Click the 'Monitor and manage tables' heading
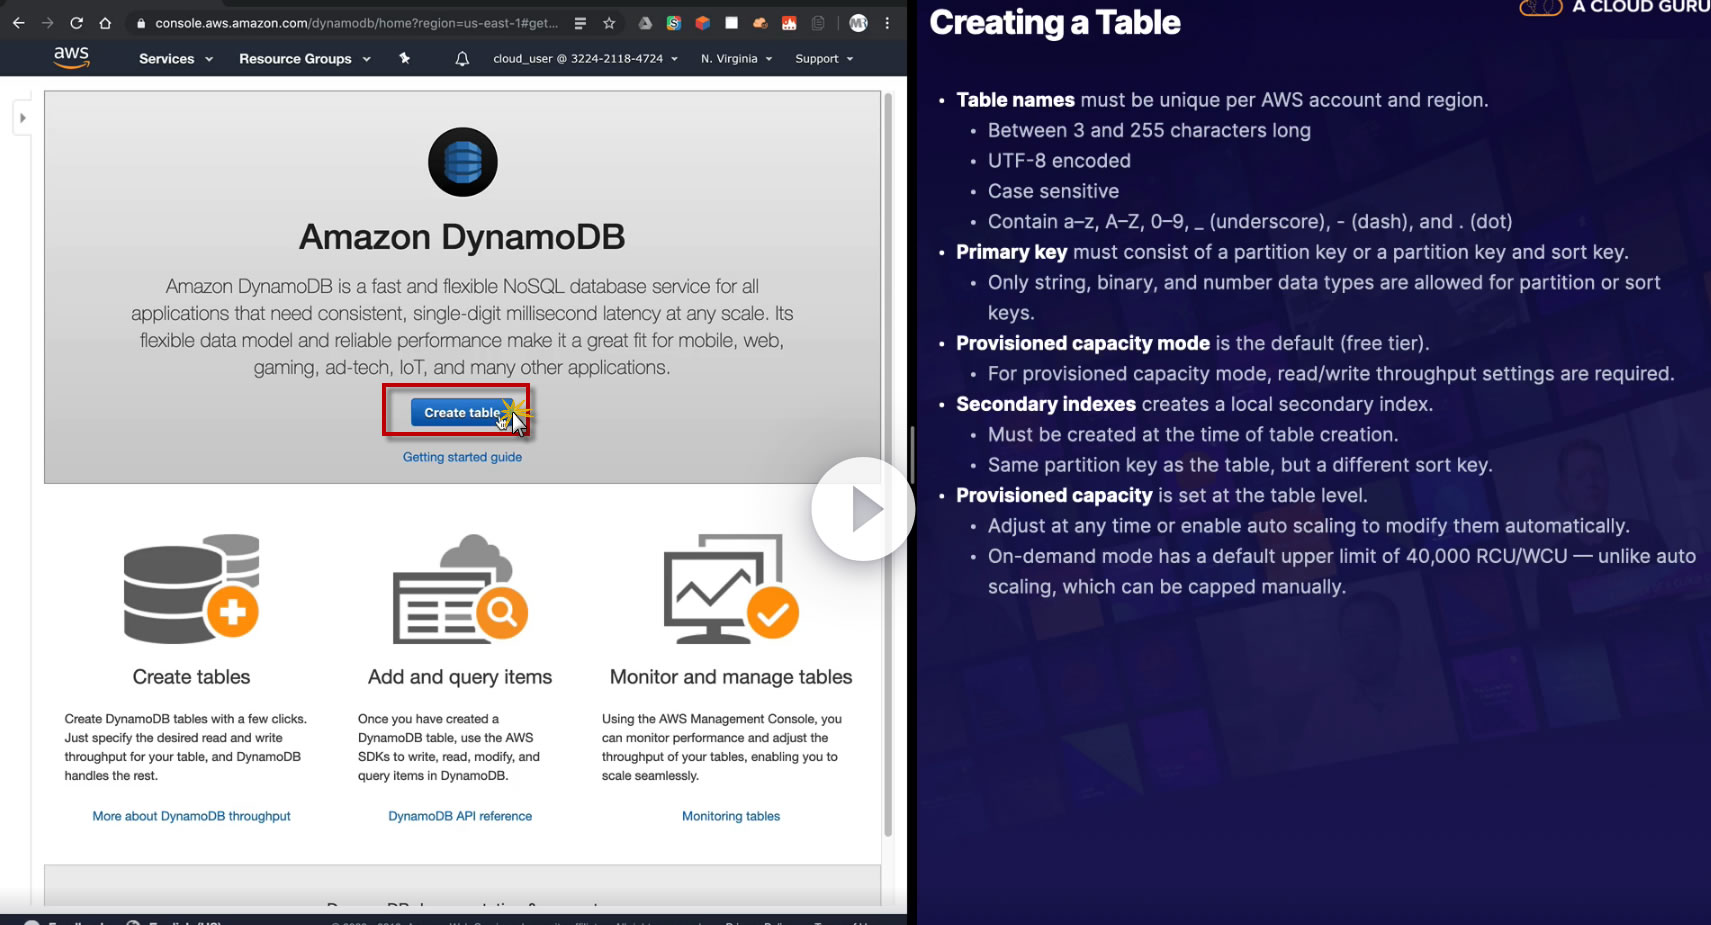The width and height of the screenshot is (1711, 925). (731, 677)
